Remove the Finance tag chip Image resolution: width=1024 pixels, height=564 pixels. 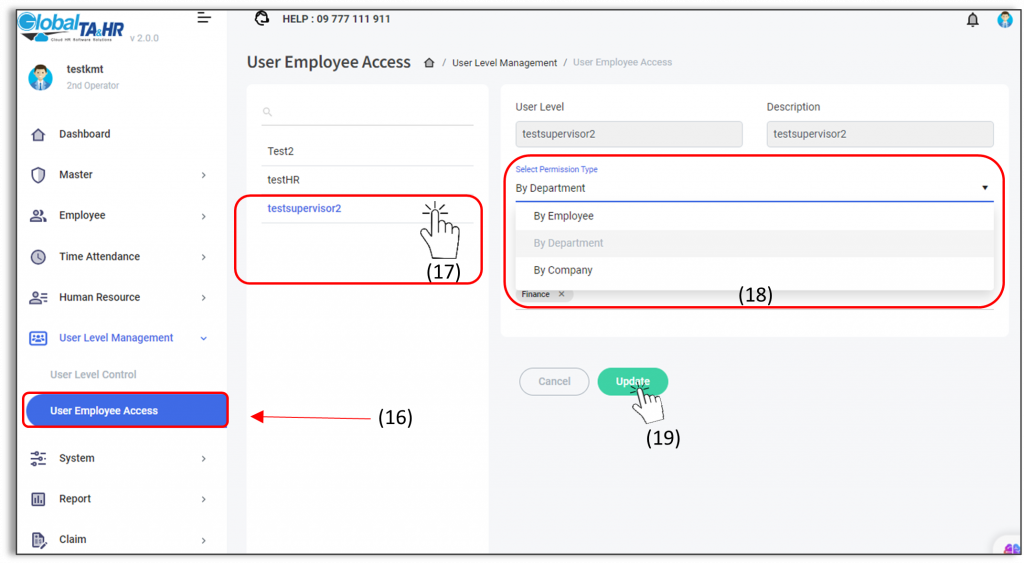pos(561,294)
